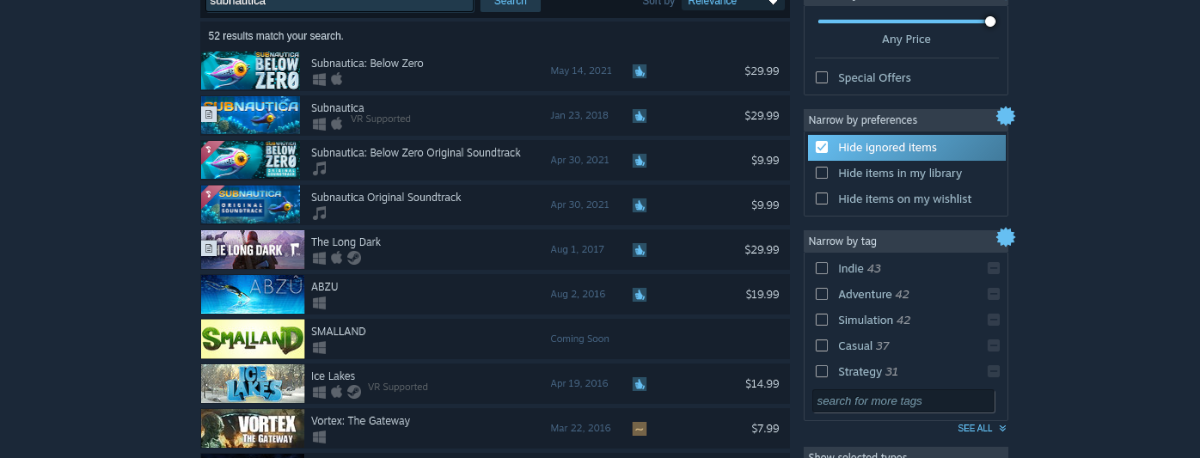Check the Indie tag filter
The height and width of the screenshot is (458, 1200).
822,268
